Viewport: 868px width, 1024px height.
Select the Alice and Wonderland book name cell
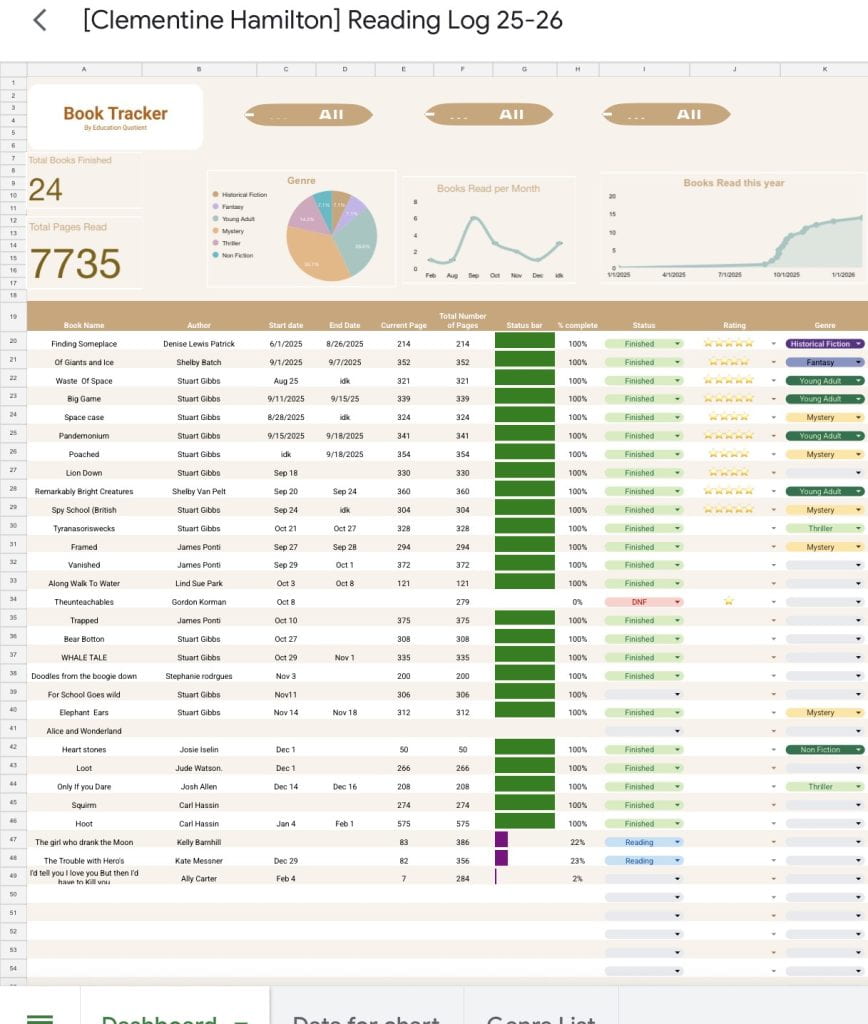84,731
